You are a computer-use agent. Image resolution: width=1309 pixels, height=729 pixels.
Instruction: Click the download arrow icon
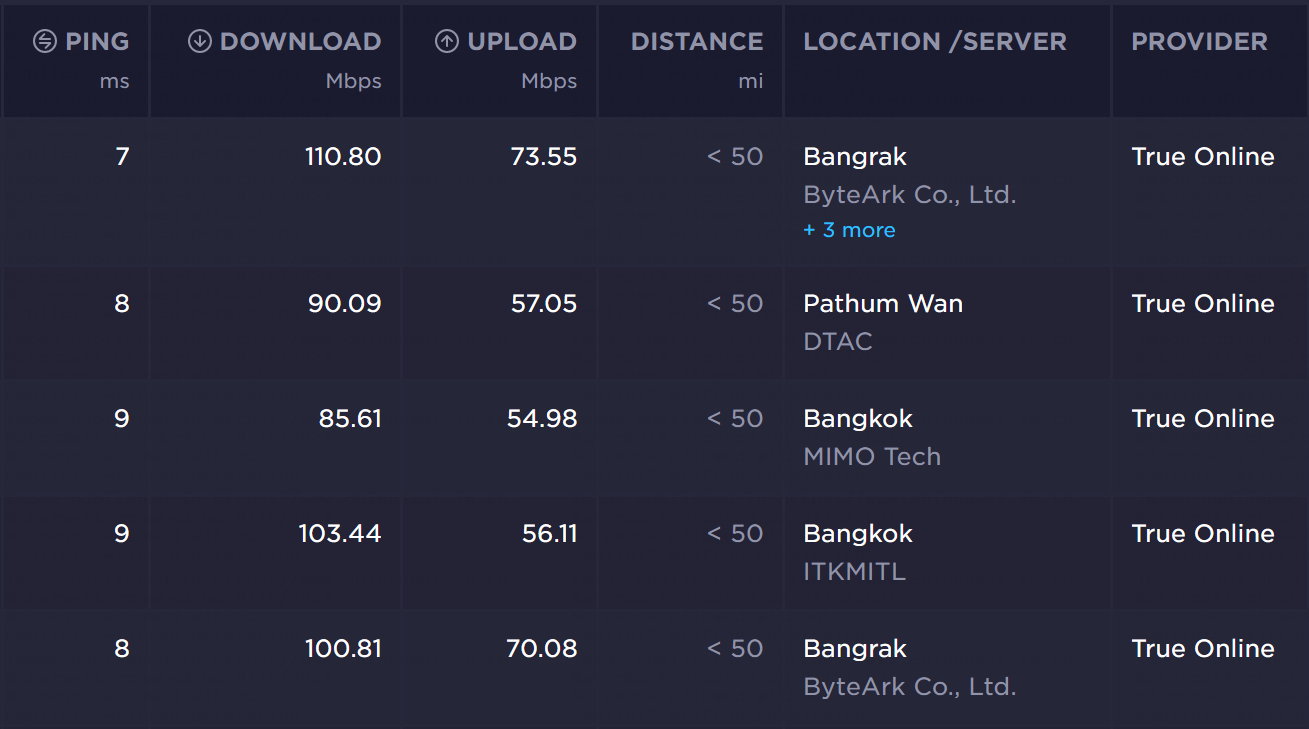(200, 42)
